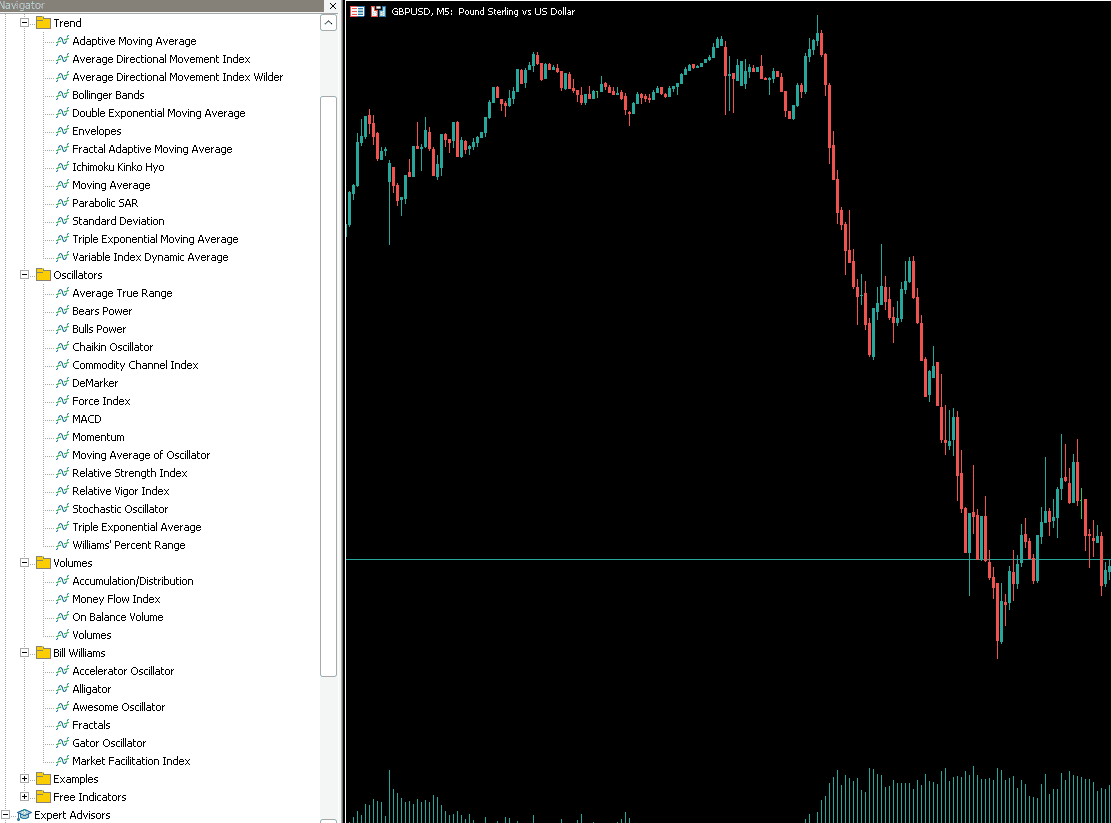Select the Money Flow Index indicator
1111x823 pixels.
coord(116,599)
